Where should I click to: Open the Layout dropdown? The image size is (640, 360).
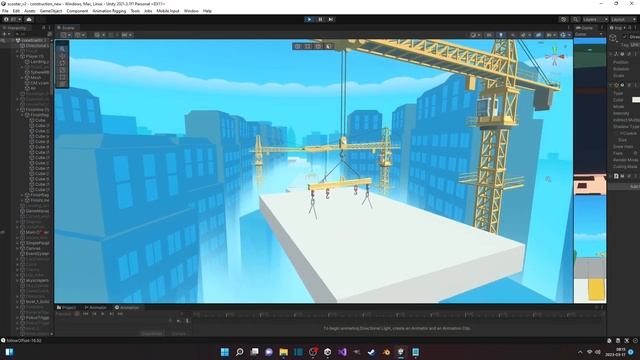pyautogui.click(x=623, y=19)
